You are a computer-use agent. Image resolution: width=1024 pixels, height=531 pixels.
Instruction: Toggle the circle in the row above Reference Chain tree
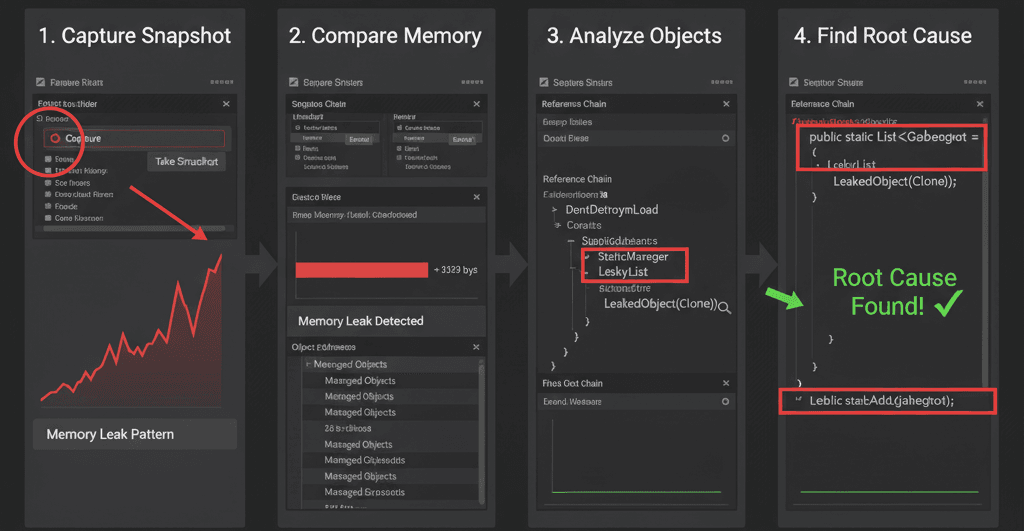pyautogui.click(x=726, y=138)
